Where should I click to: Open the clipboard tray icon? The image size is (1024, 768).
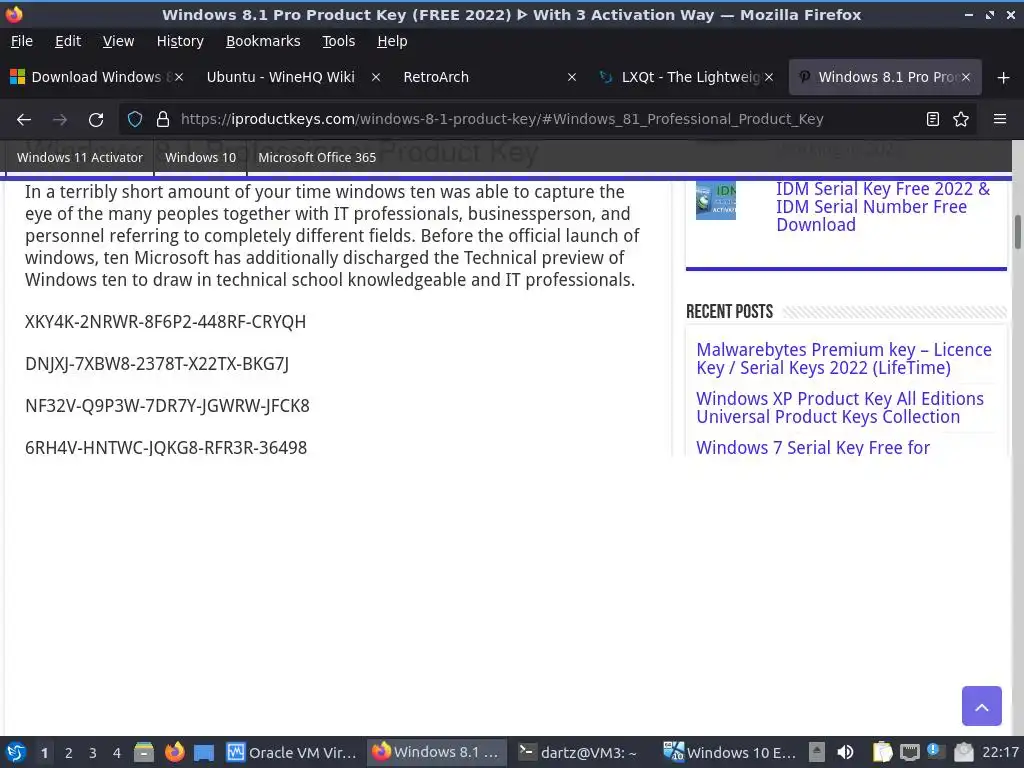coord(882,752)
